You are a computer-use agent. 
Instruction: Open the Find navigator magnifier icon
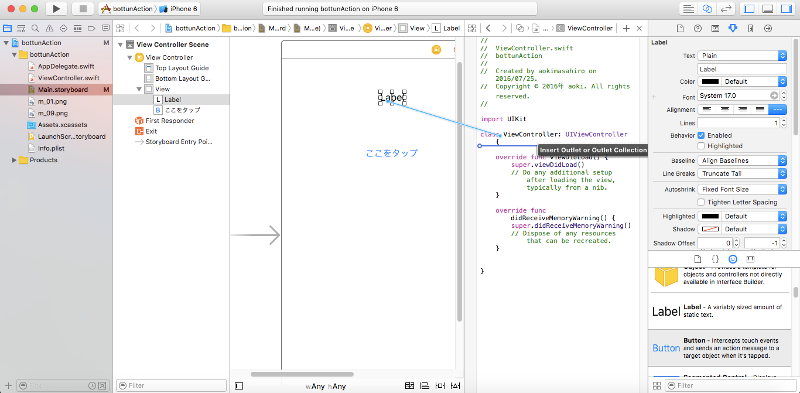35,28
